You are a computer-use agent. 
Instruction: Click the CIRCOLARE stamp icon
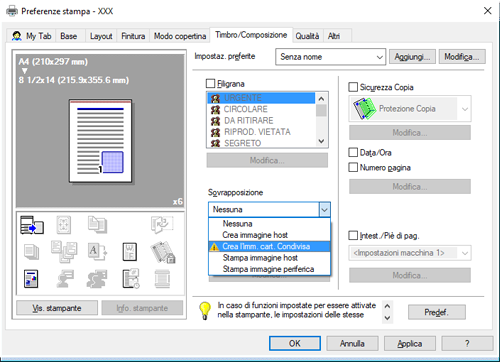click(215, 109)
